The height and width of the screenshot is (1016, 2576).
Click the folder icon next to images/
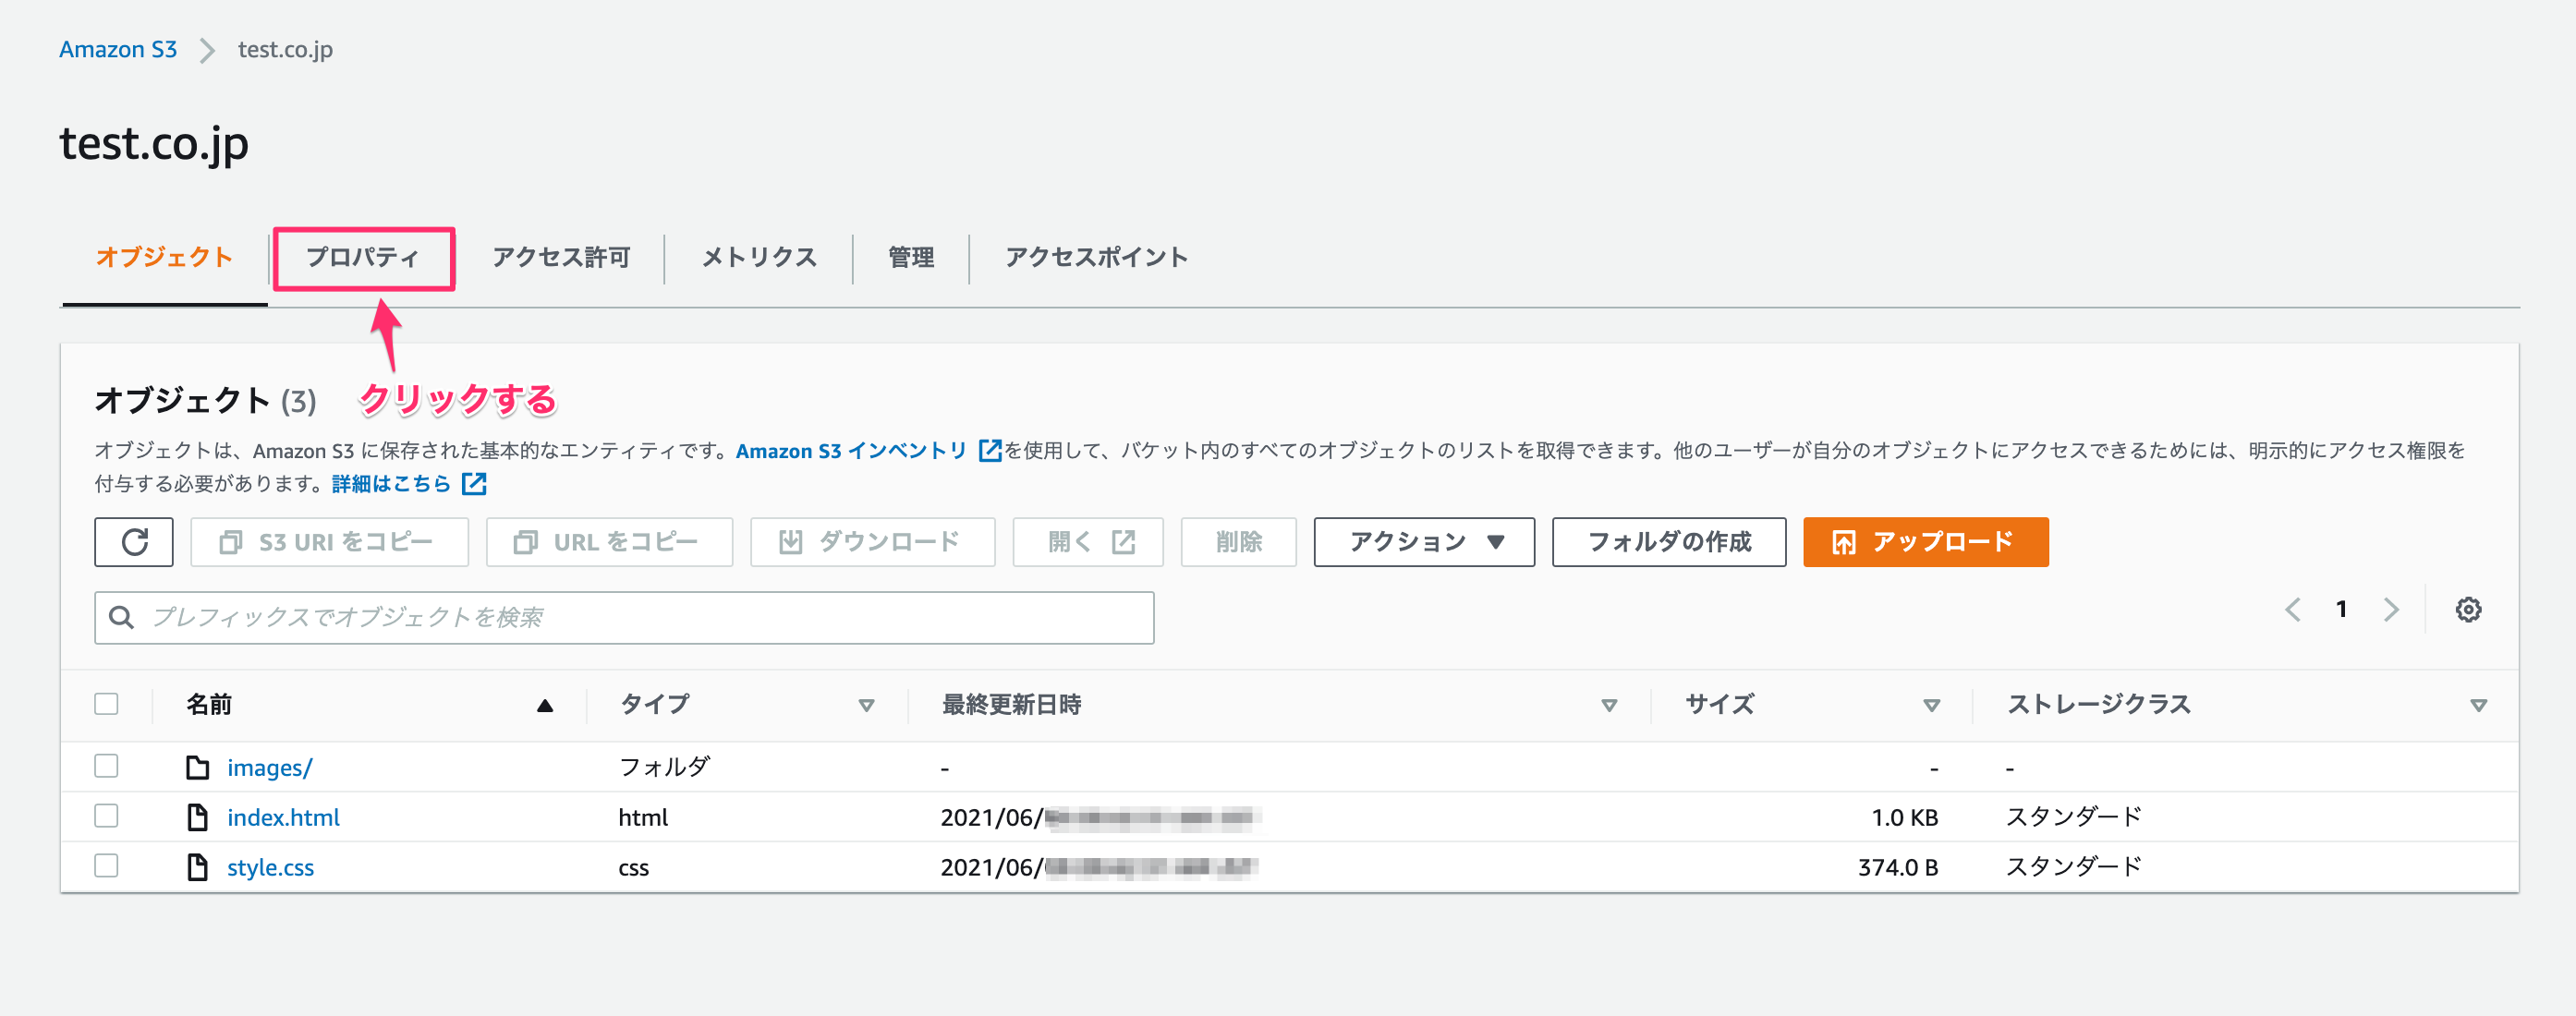click(x=197, y=766)
